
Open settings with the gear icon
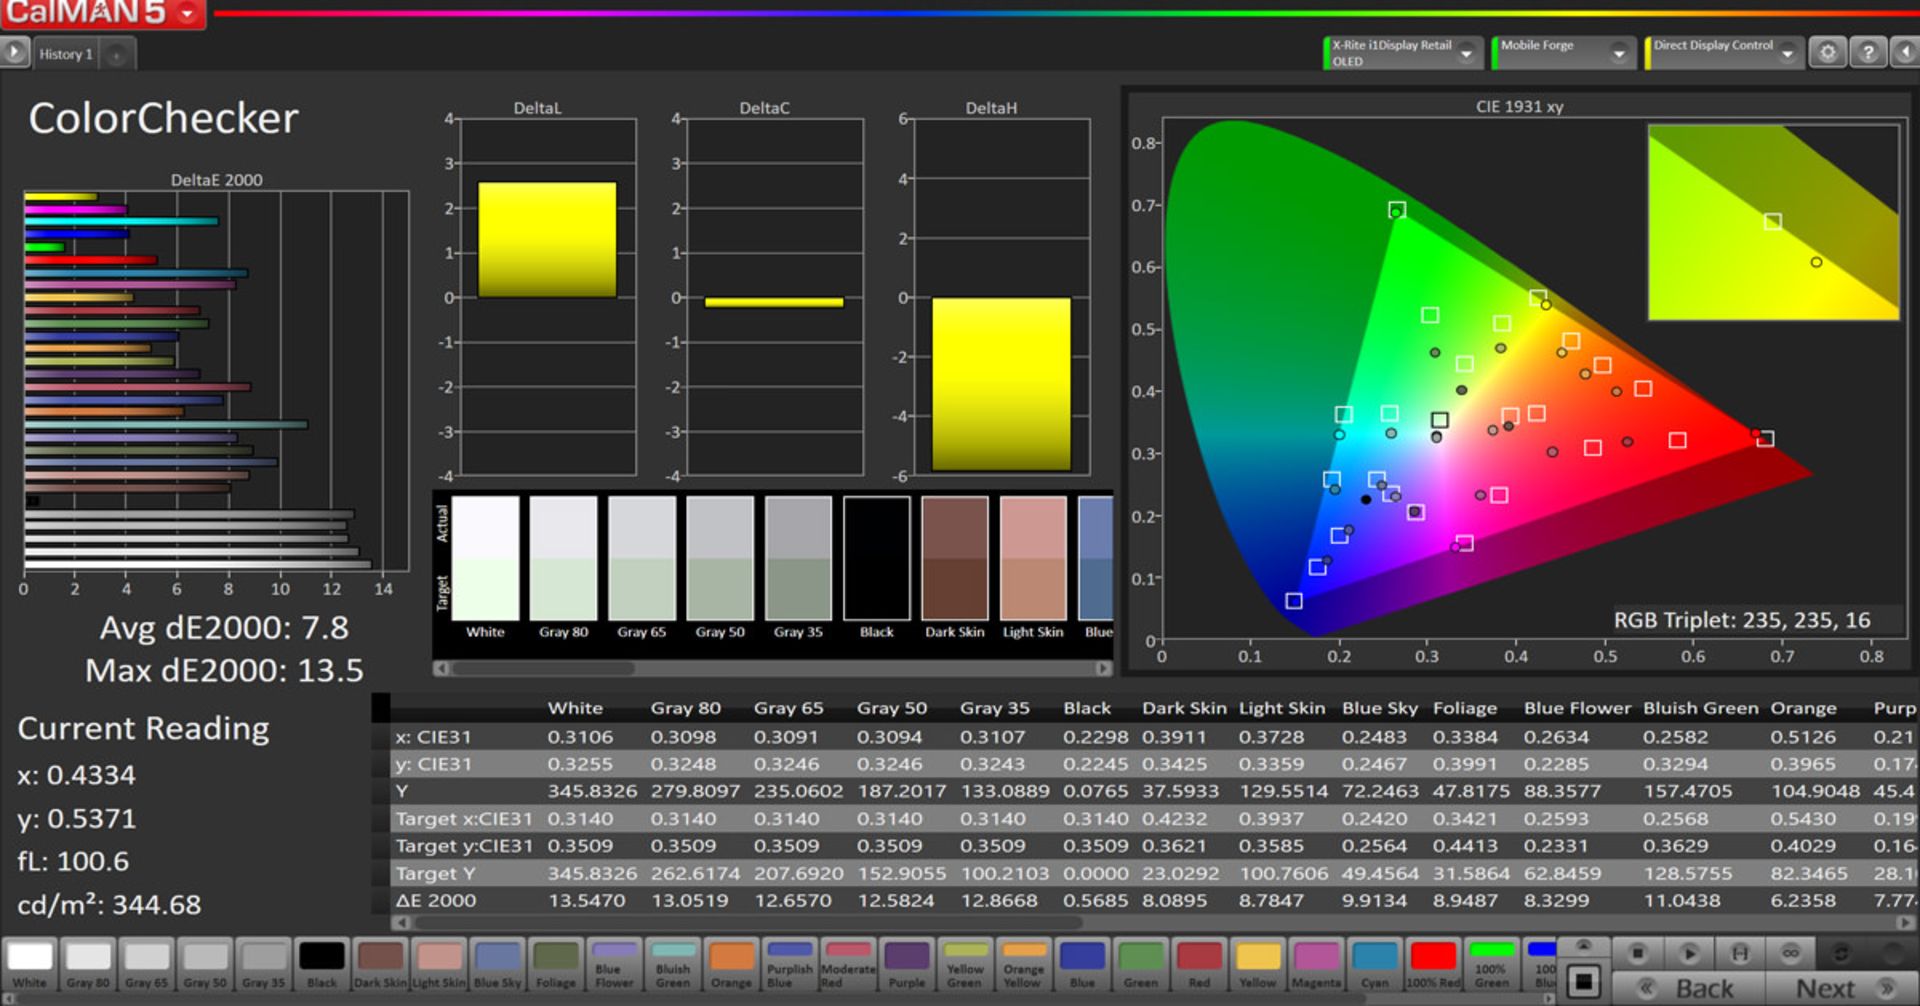point(1827,53)
